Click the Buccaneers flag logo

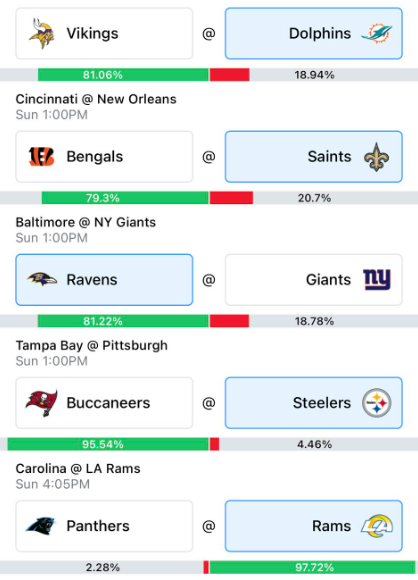41,403
